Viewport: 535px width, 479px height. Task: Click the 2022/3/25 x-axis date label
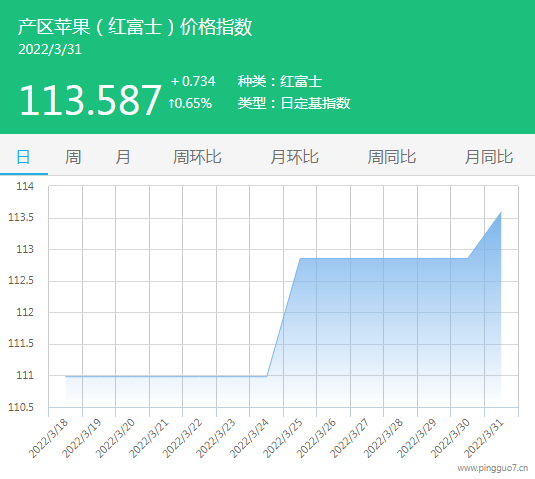click(x=283, y=438)
